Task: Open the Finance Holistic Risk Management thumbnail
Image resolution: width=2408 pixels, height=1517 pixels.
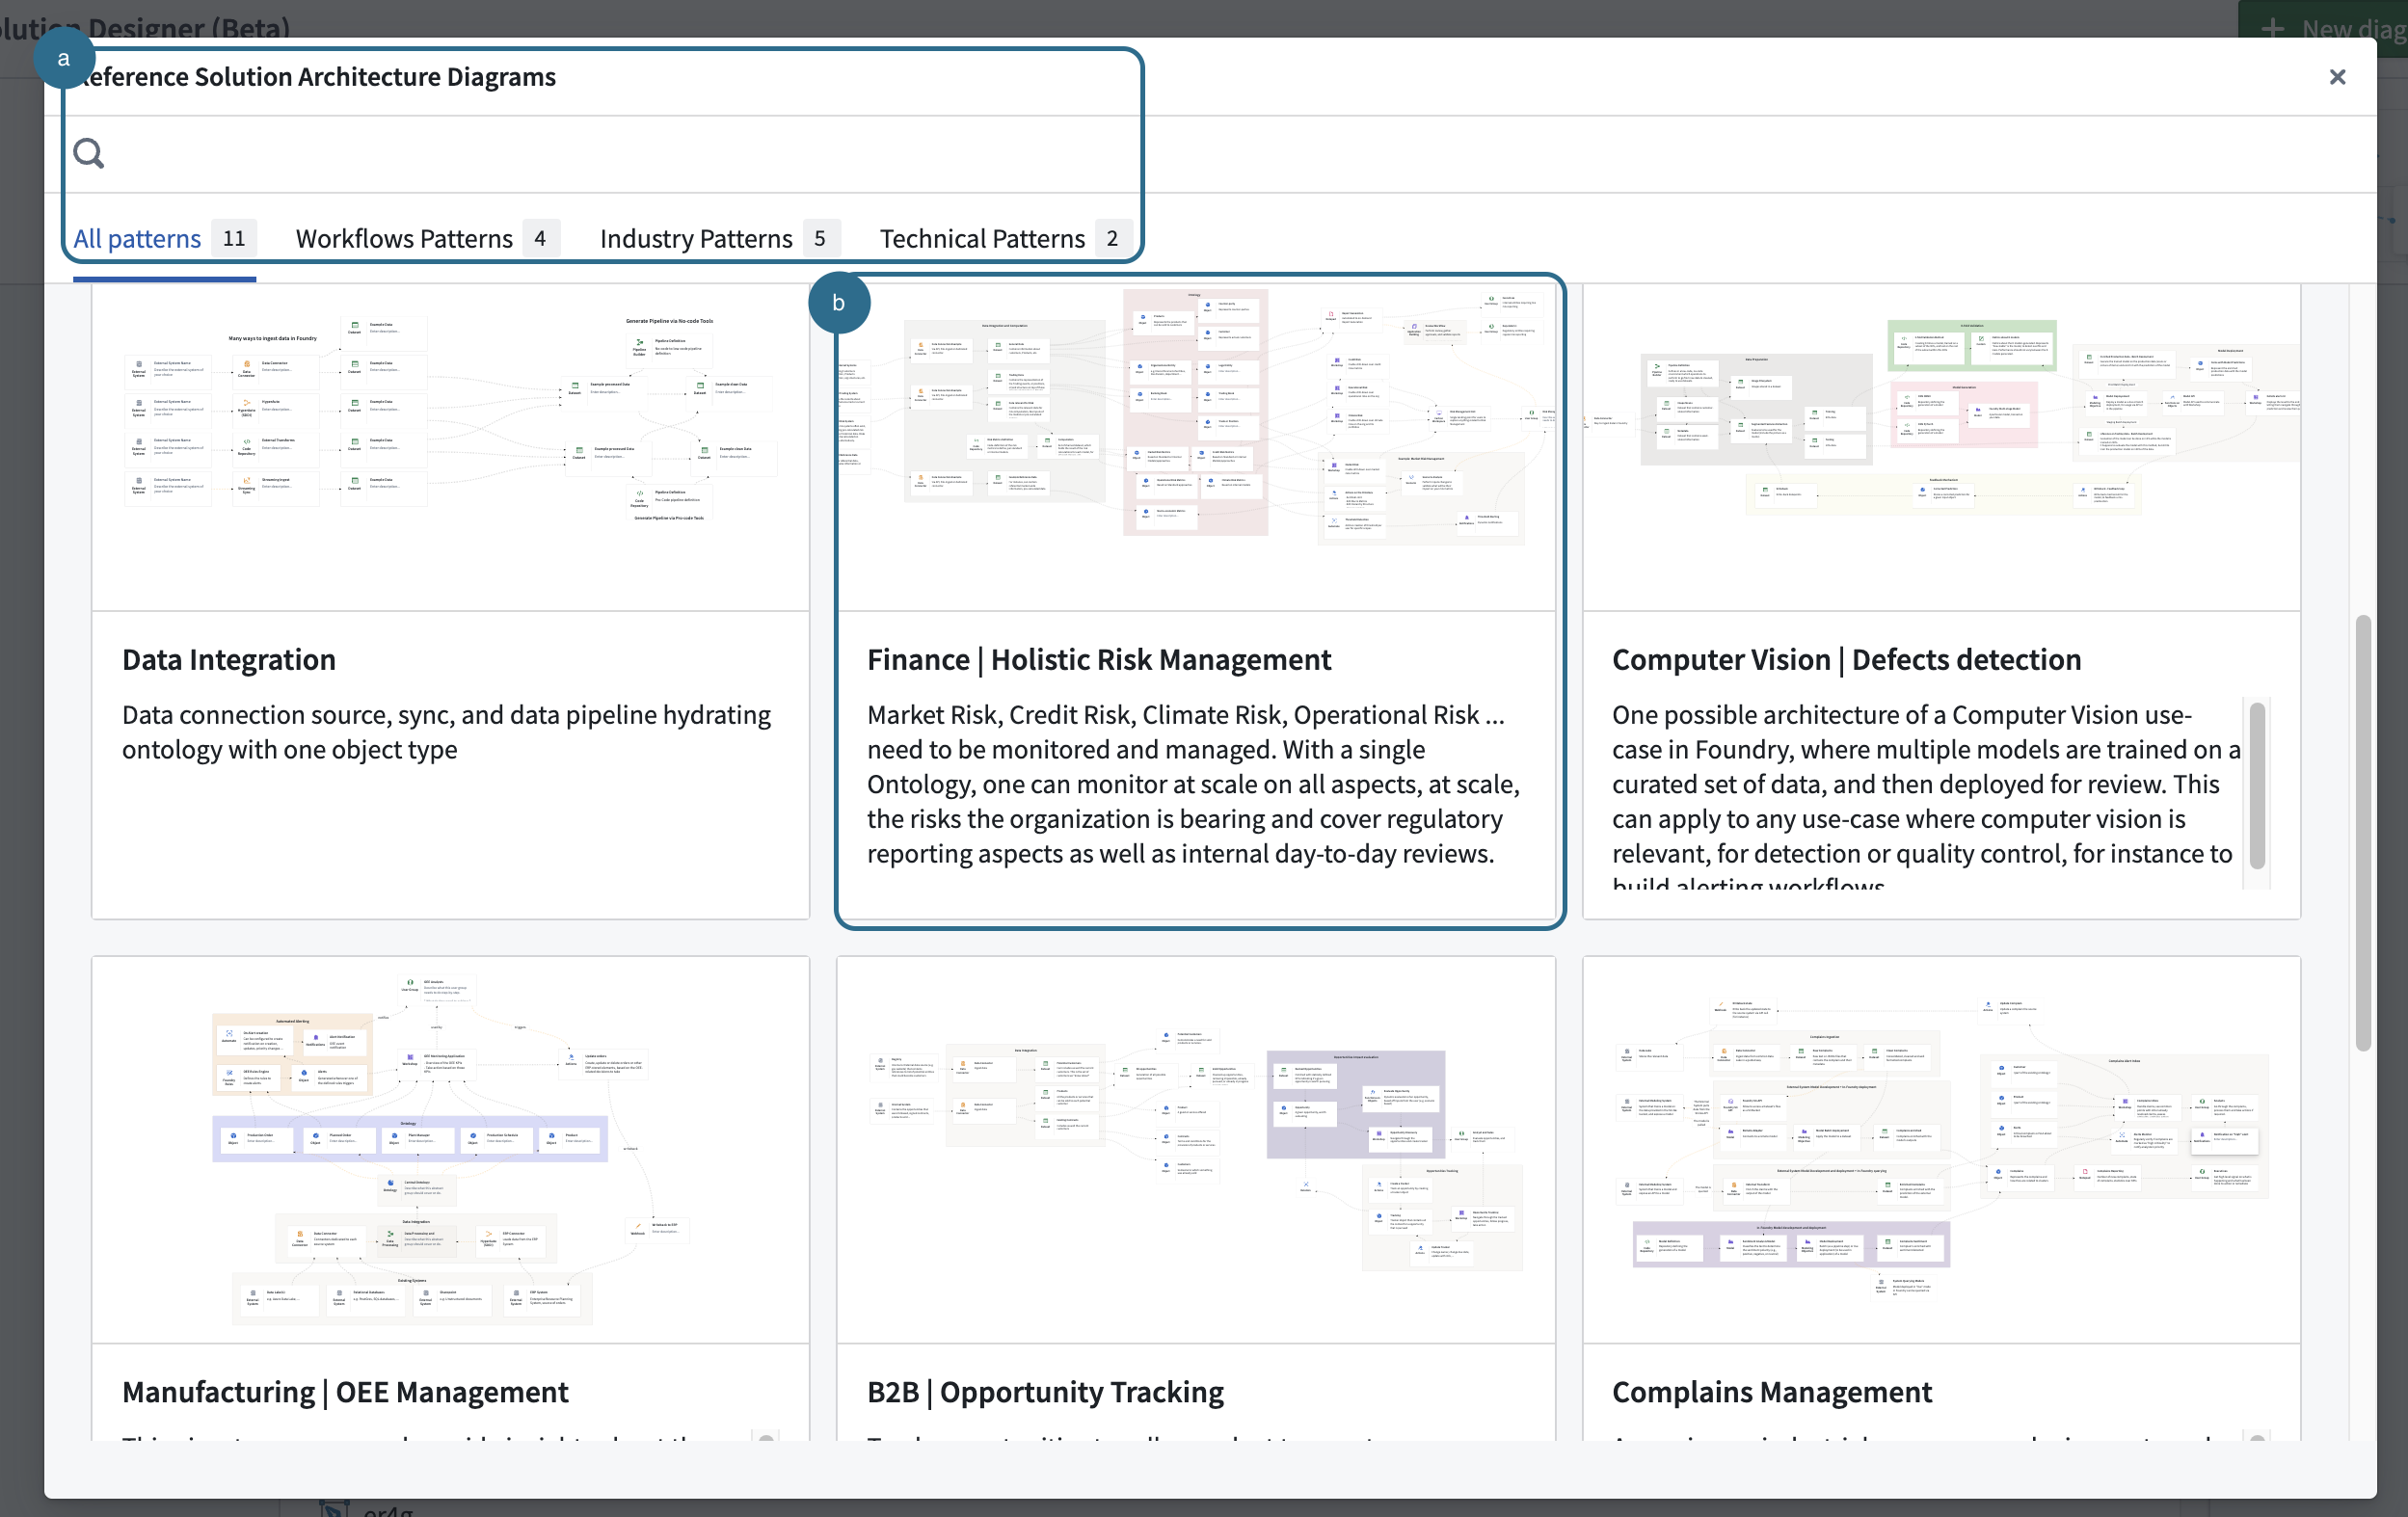Action: [1196, 446]
